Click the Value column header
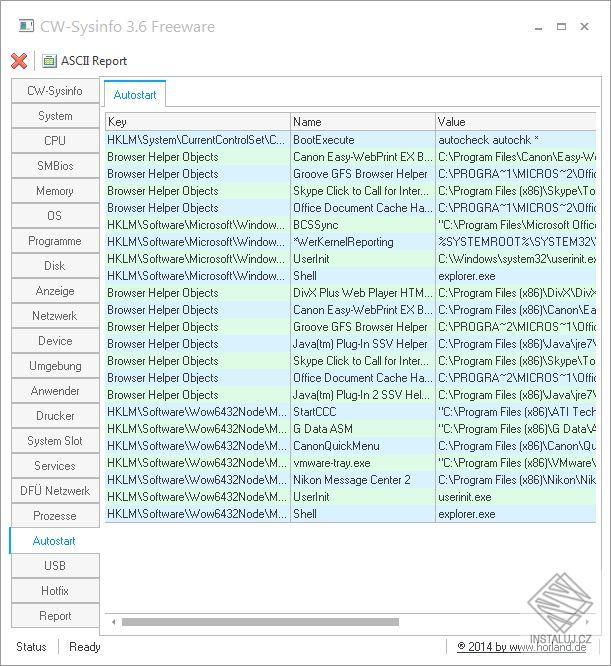The width and height of the screenshot is (611, 666). pos(515,121)
